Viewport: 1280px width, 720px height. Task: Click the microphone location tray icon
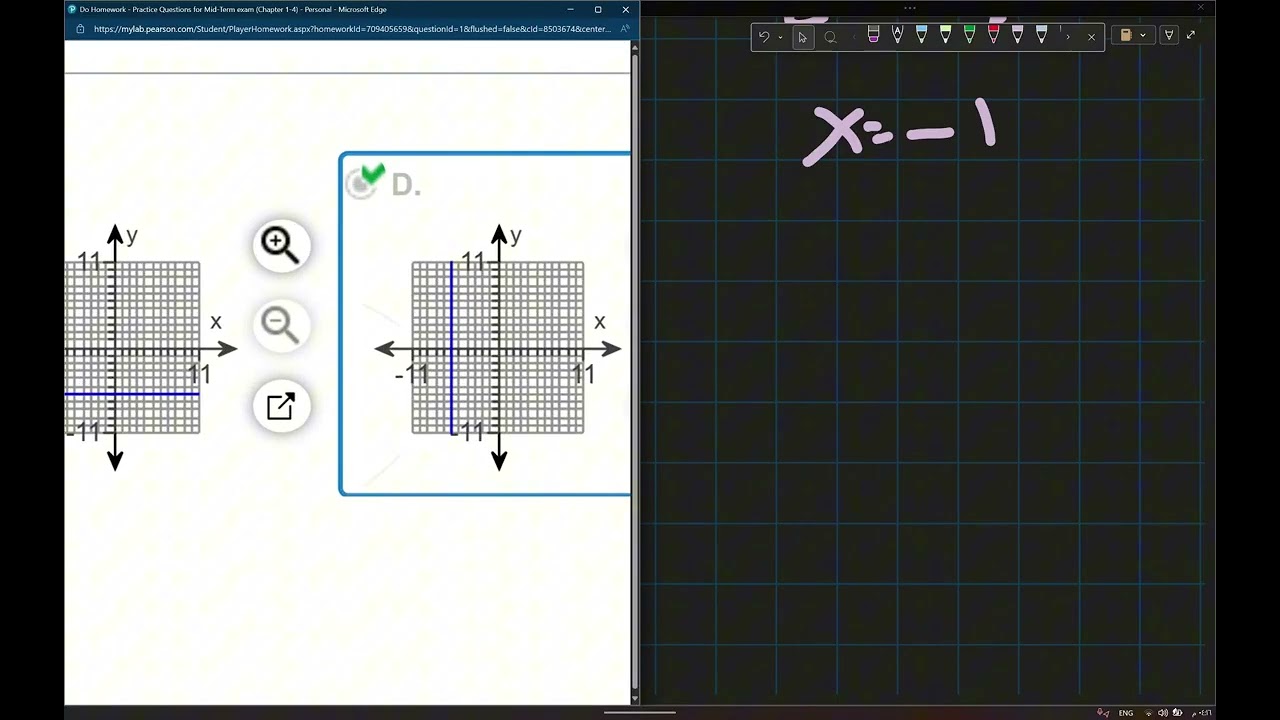point(1102,713)
